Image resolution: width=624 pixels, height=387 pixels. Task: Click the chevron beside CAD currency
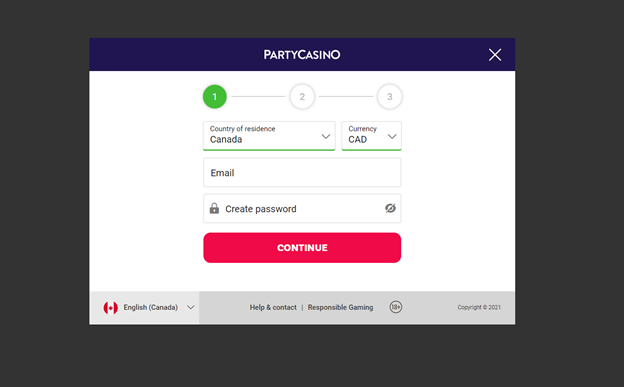click(x=392, y=137)
